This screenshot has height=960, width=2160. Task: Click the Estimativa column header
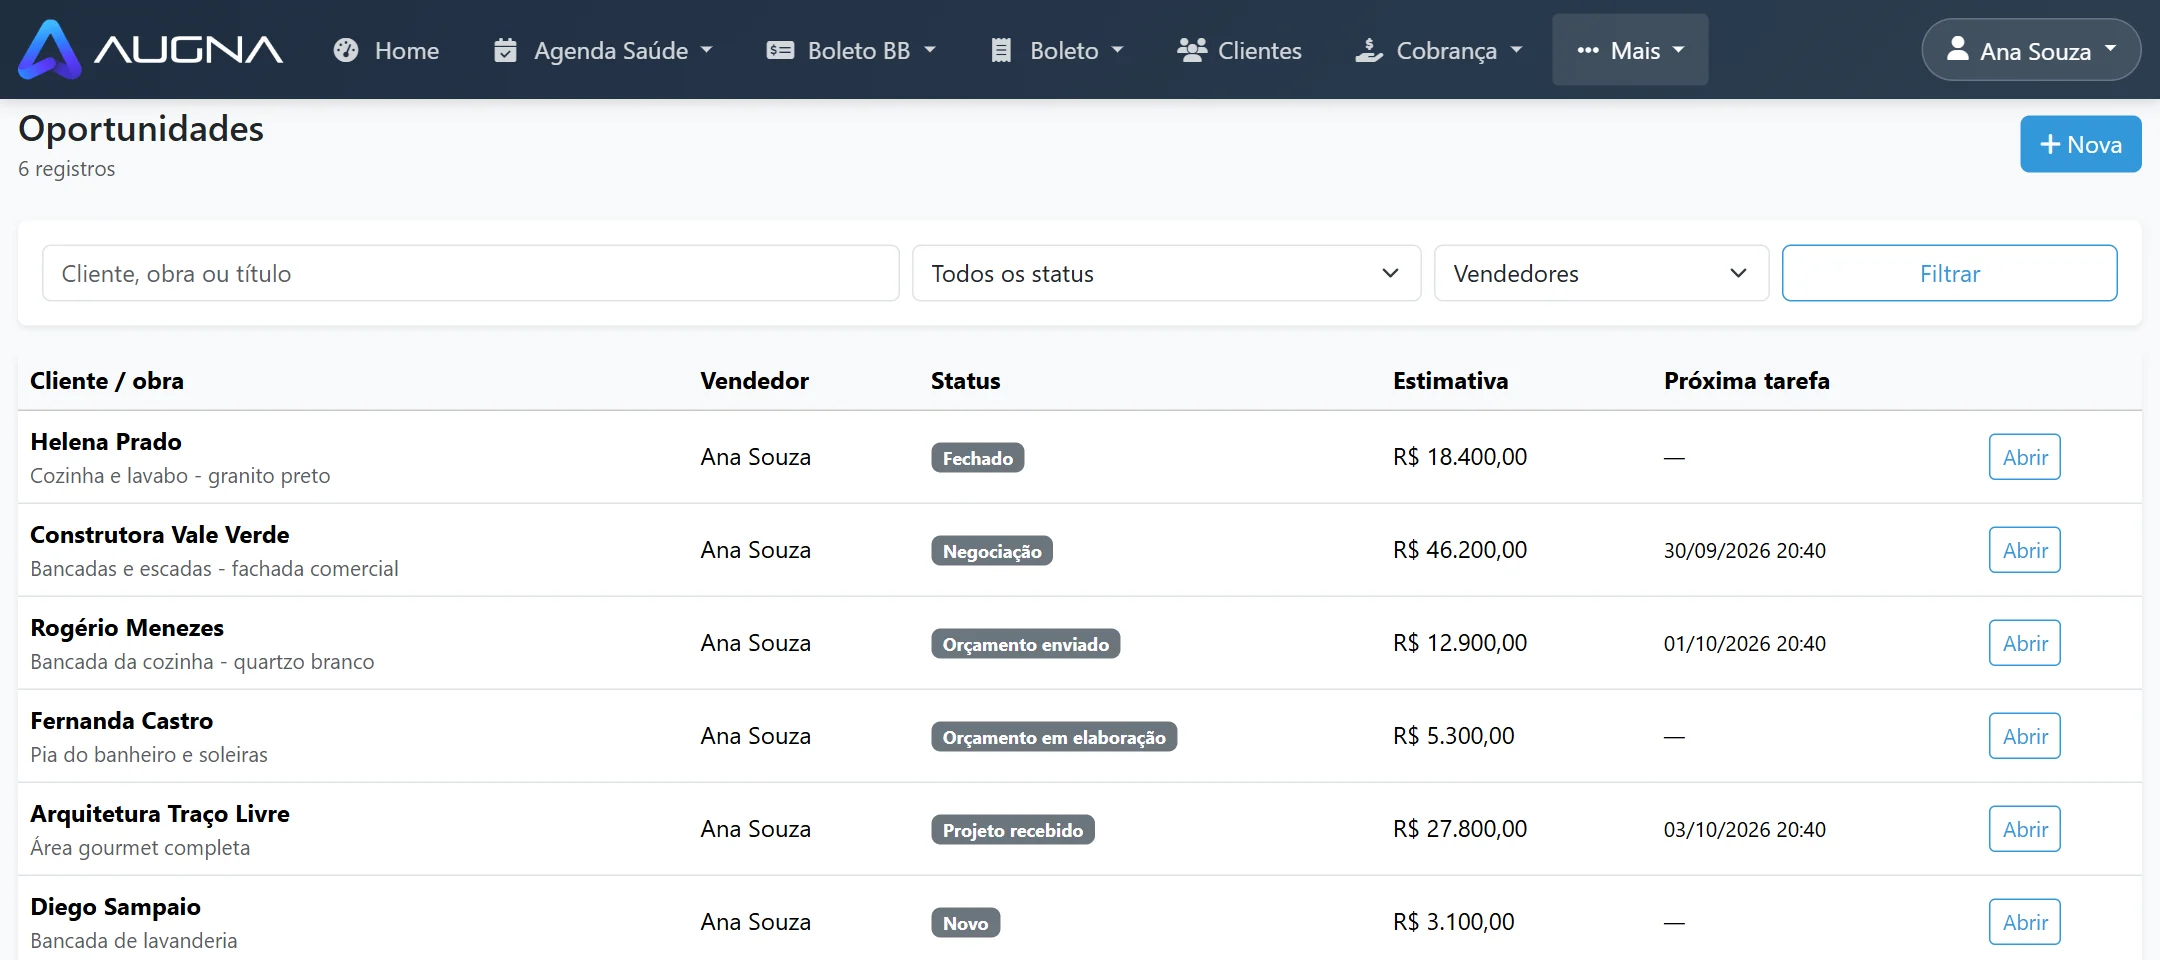(1450, 381)
